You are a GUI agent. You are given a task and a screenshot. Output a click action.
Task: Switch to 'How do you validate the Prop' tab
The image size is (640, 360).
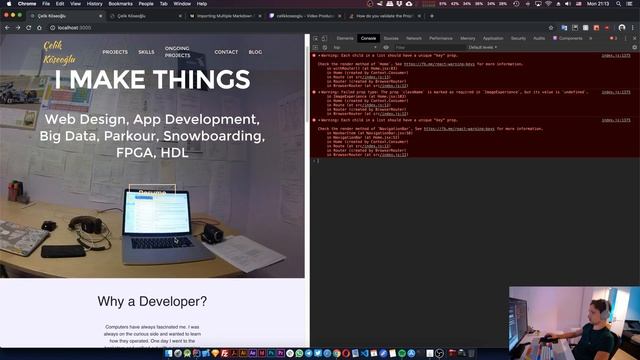[384, 16]
